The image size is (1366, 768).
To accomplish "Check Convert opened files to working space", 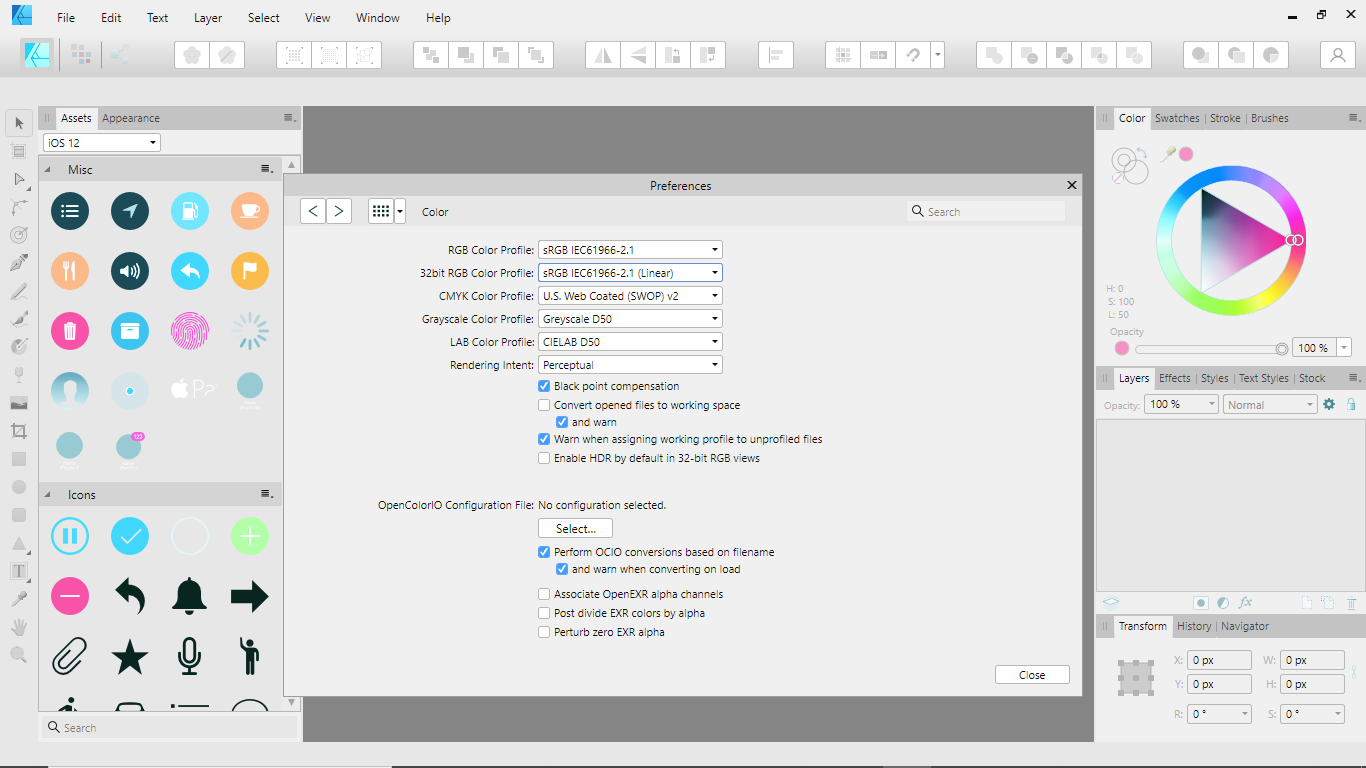I will 544,405.
